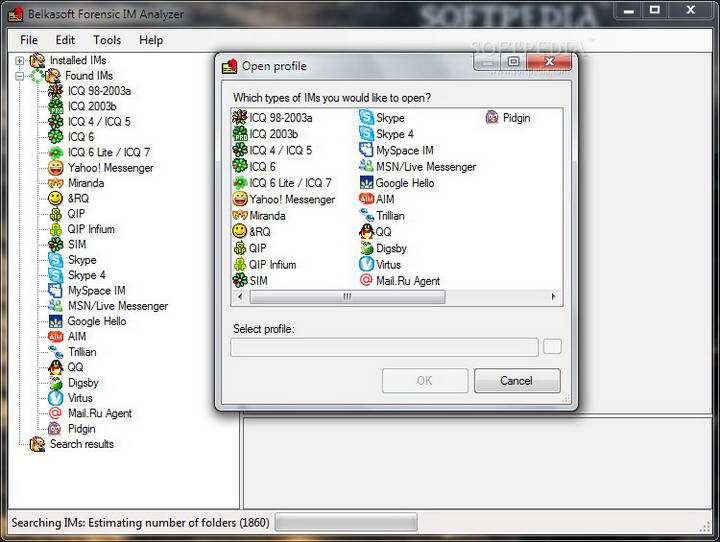Choose the ICQ 4 / ICQ 5 icon in the dialog
Viewport: 720px width, 542px height.
click(239, 150)
